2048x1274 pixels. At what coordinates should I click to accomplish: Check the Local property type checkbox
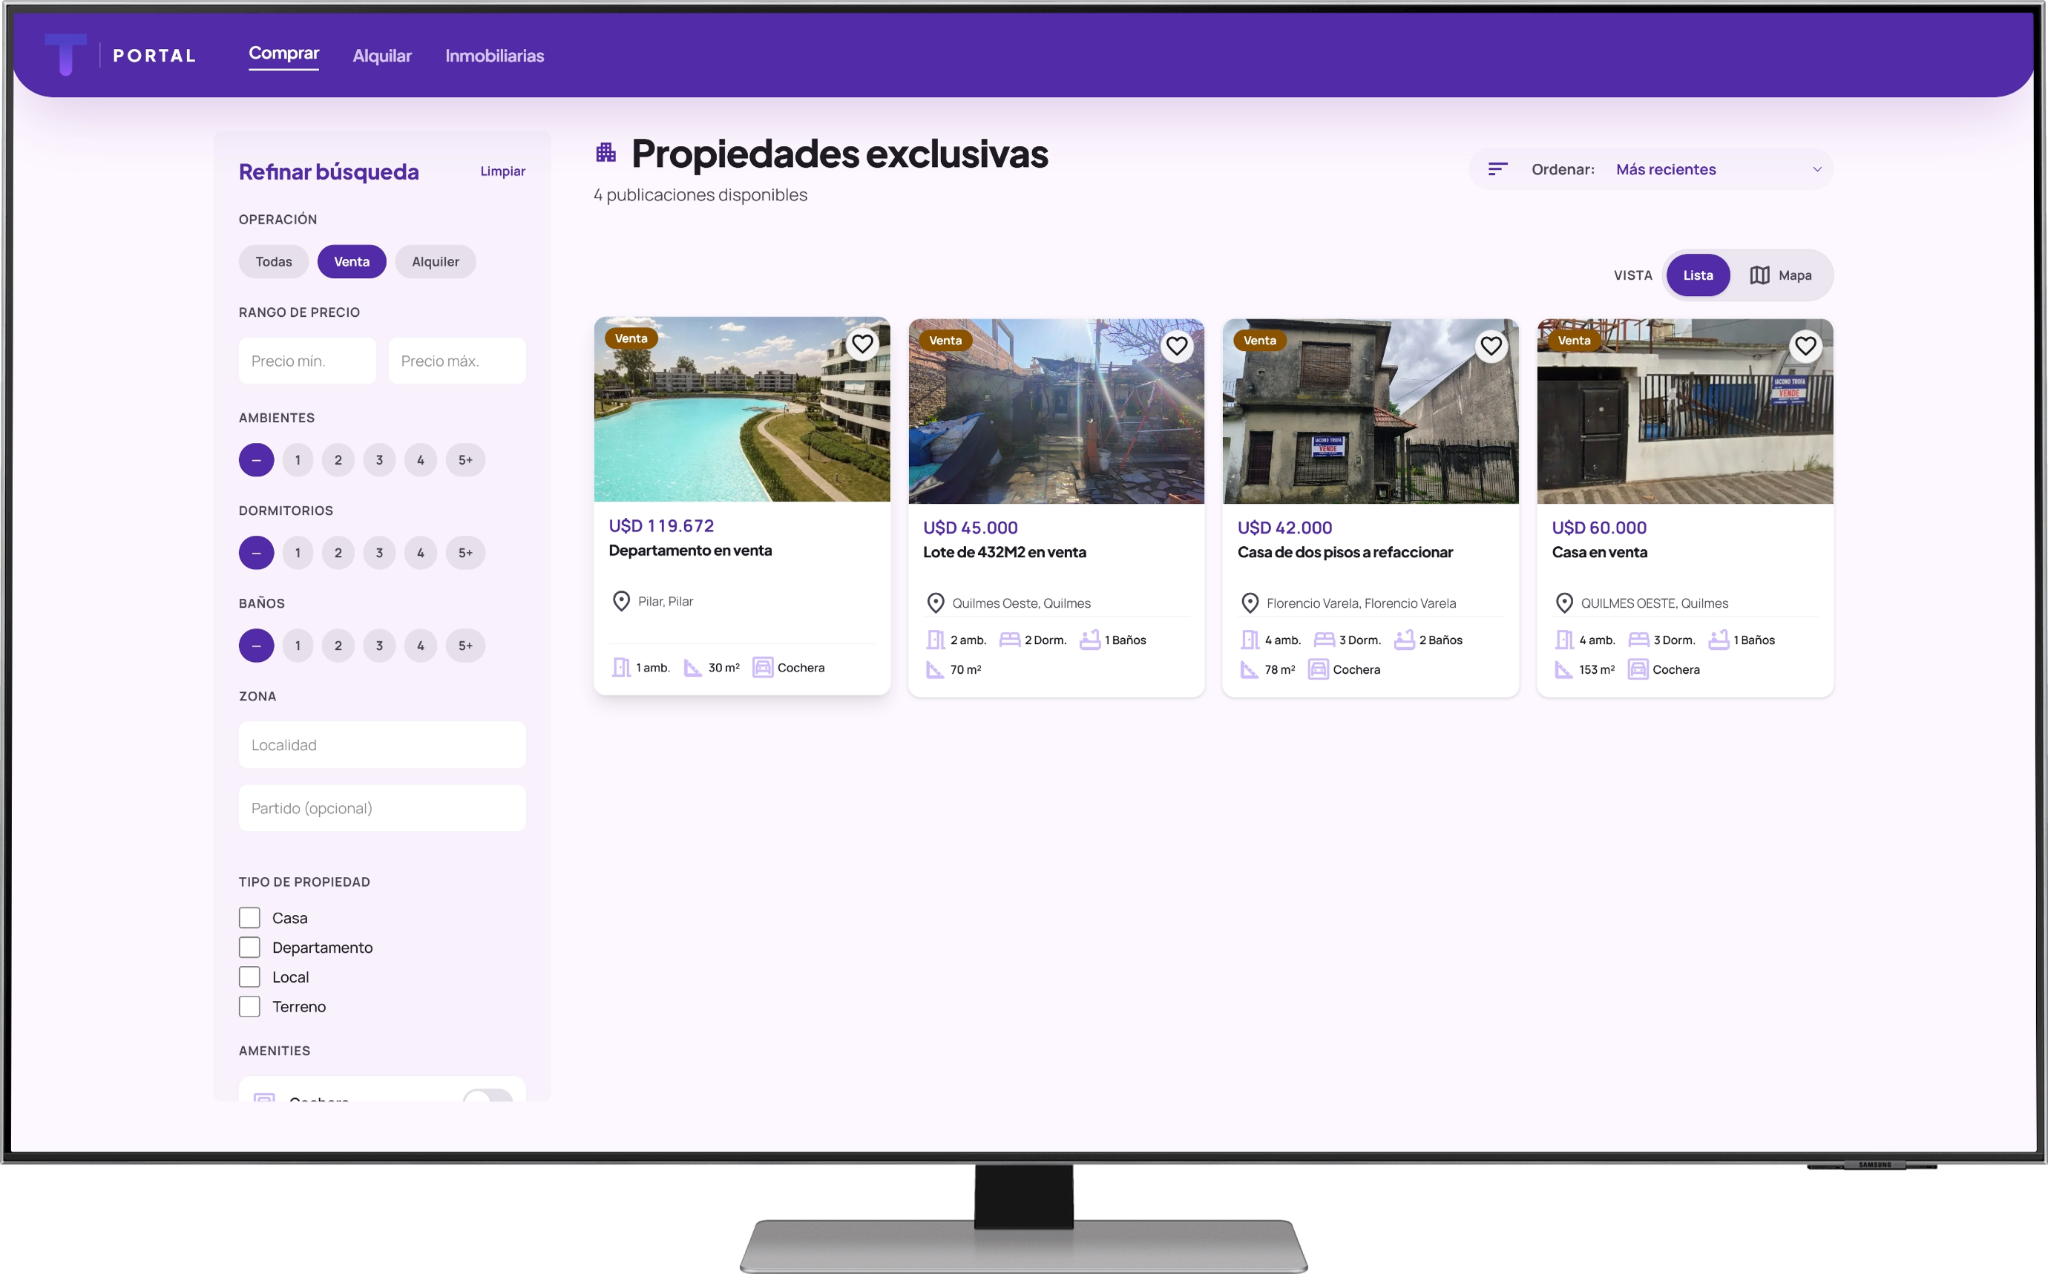point(250,977)
